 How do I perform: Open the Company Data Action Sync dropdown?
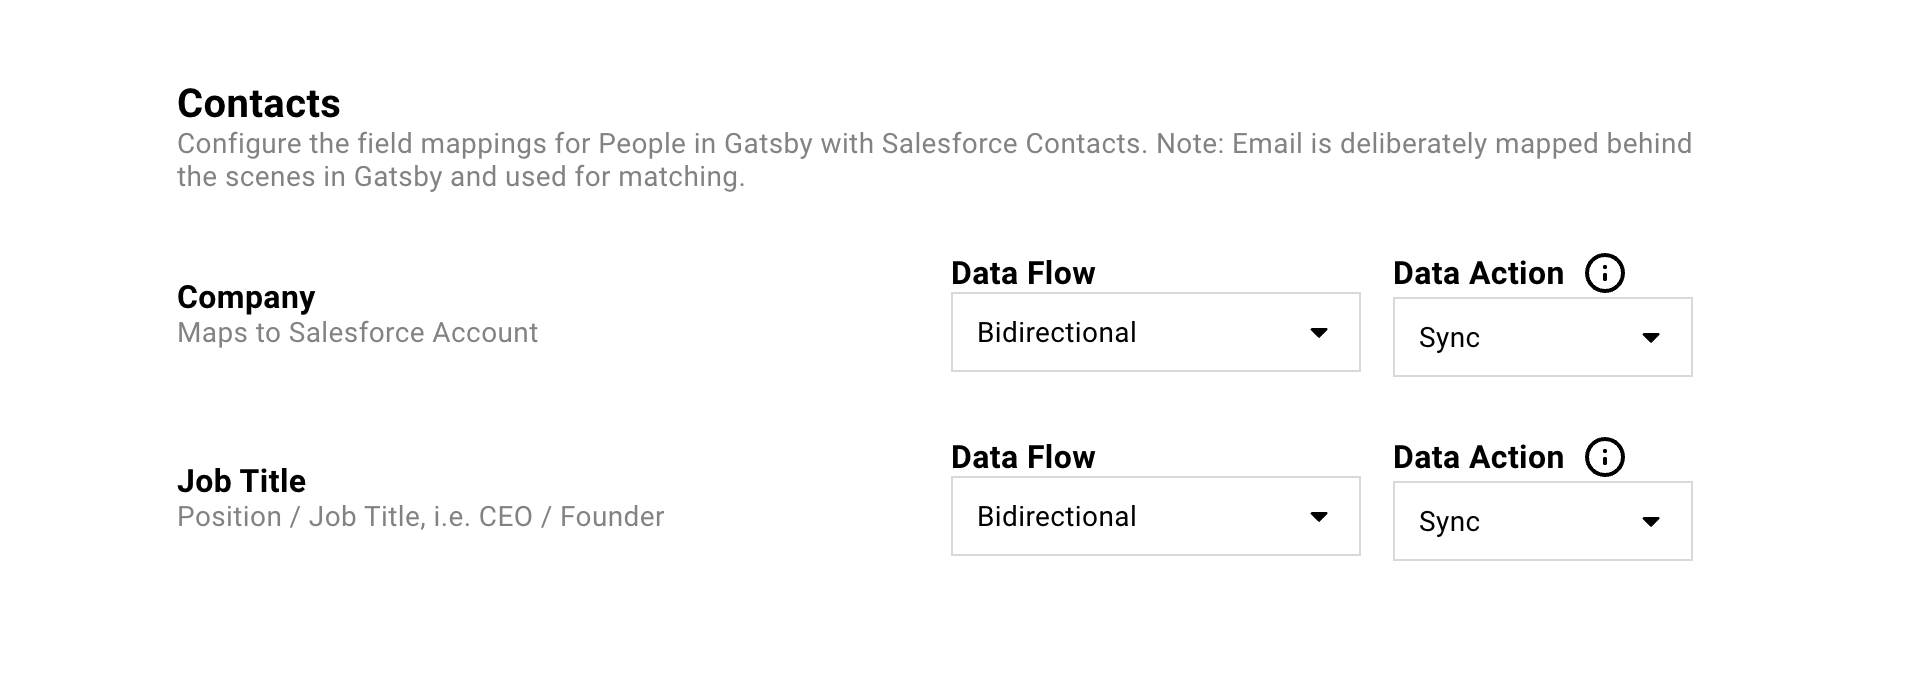[x=1541, y=337]
